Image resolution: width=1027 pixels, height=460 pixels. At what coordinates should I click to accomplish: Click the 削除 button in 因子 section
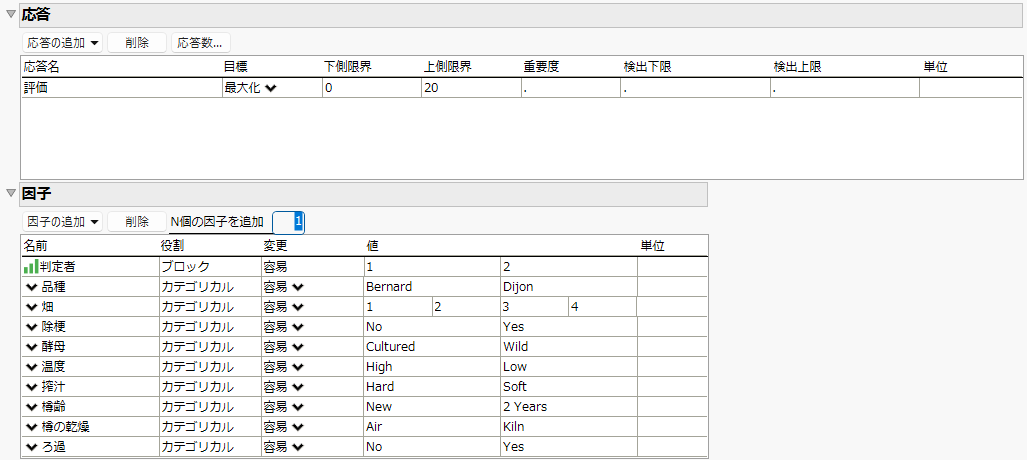click(137, 222)
